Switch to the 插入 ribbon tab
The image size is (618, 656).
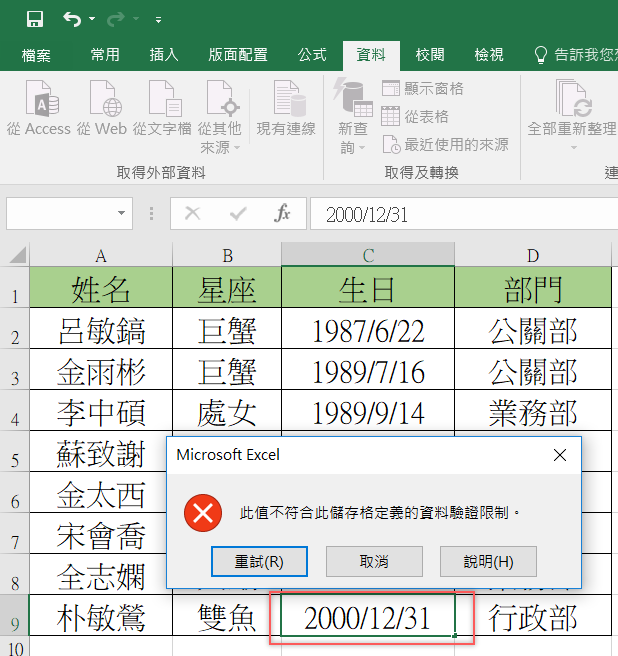164,55
